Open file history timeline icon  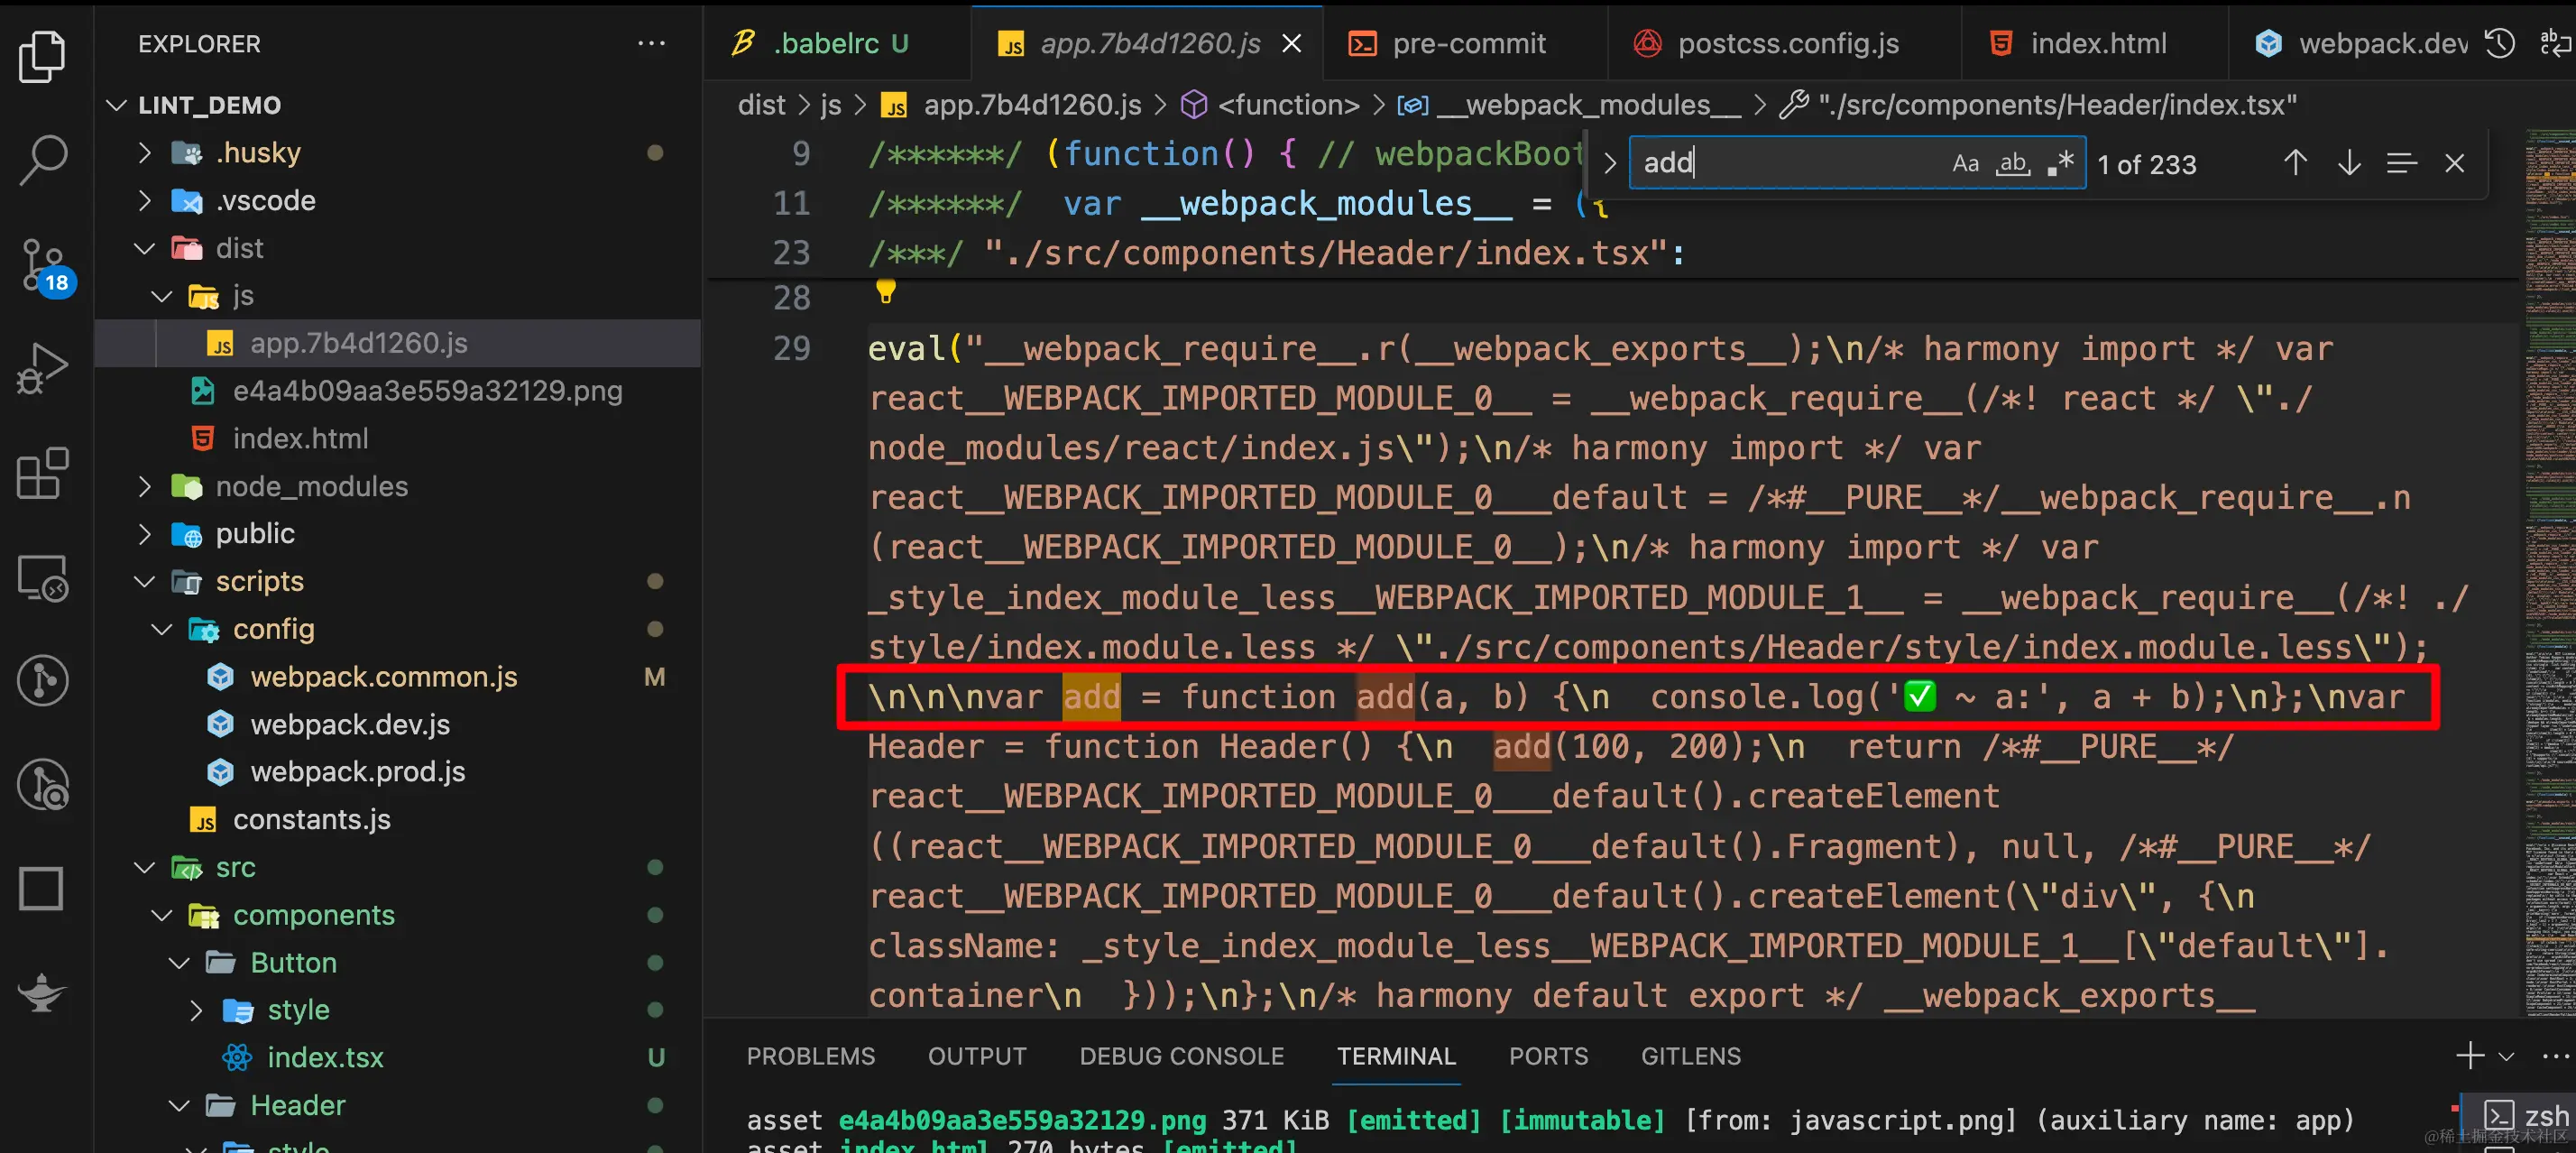(2500, 43)
